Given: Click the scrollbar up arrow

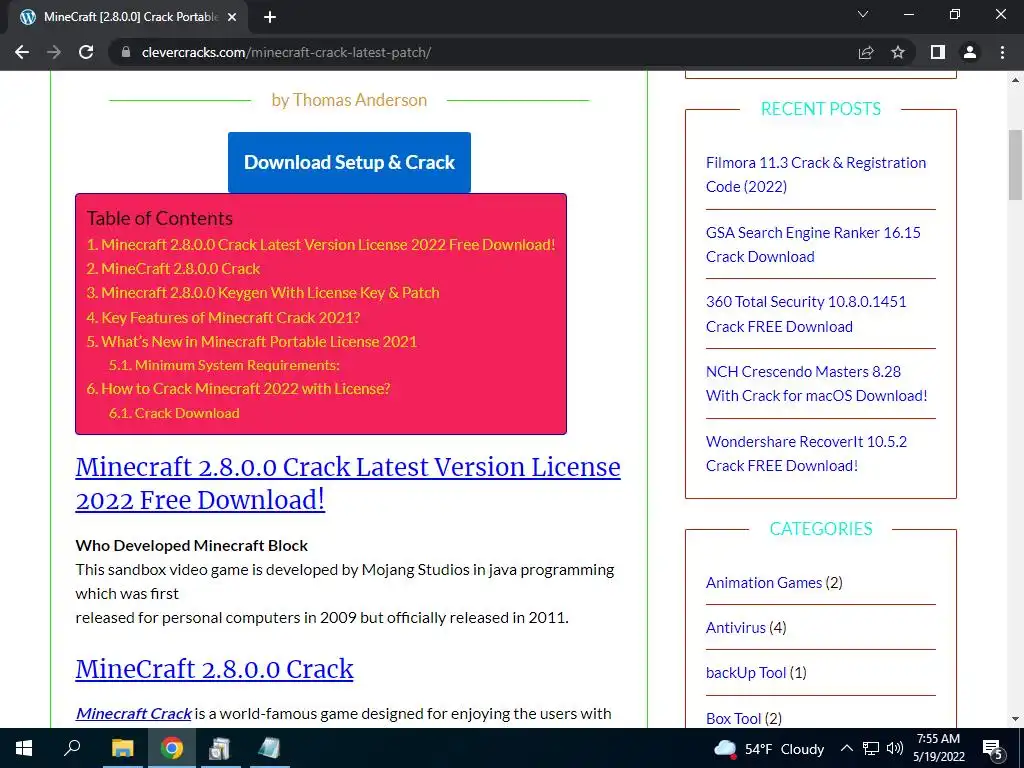Looking at the screenshot, I should tap(1015, 80).
